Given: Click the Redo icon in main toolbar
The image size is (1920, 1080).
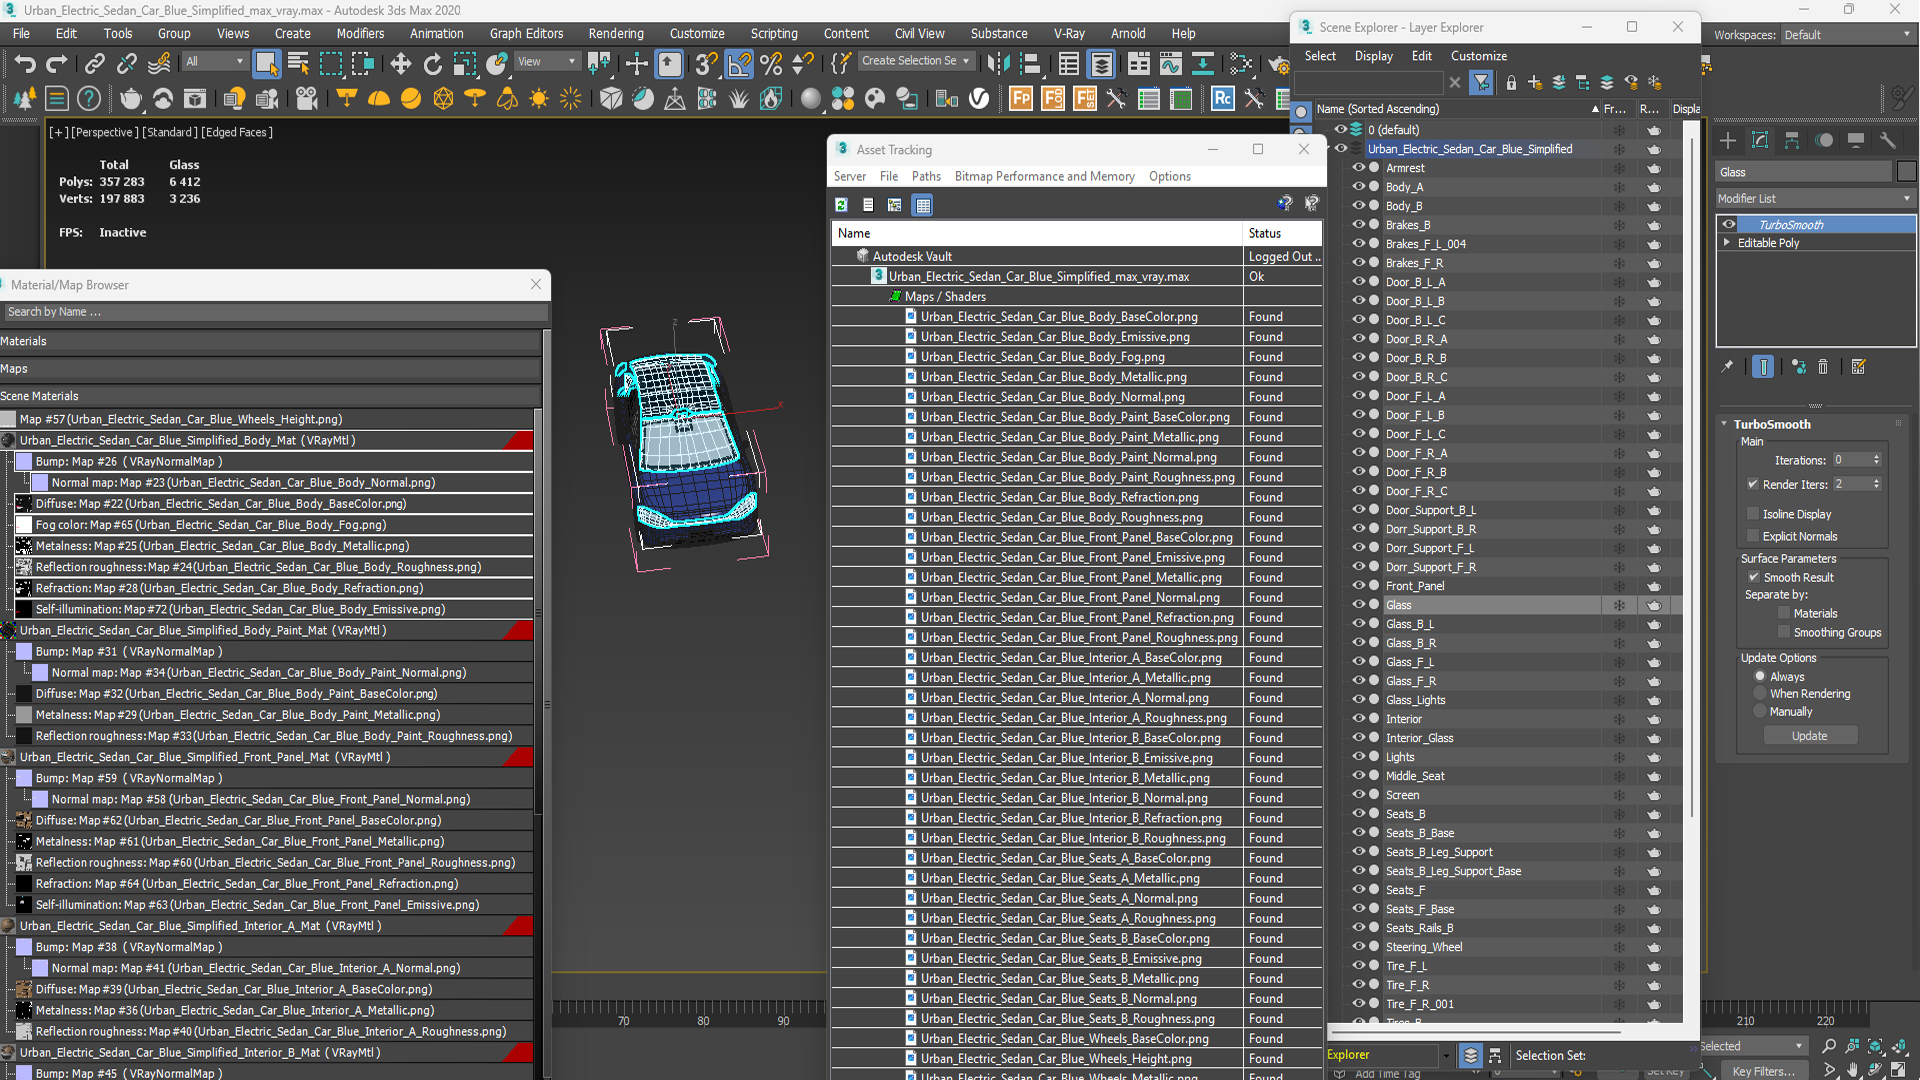Looking at the screenshot, I should pos(57,64).
